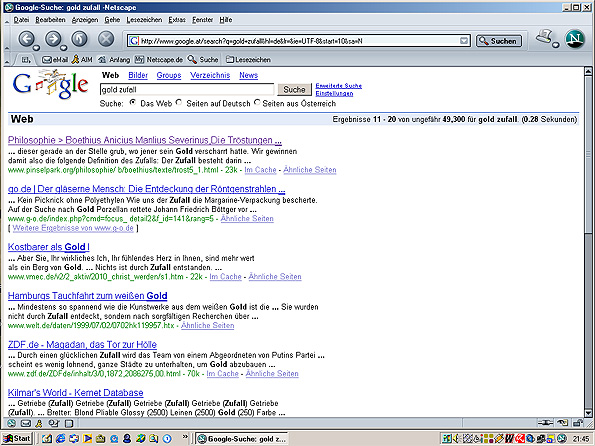Open the Extras menu
The image size is (595, 446).
(177, 20)
